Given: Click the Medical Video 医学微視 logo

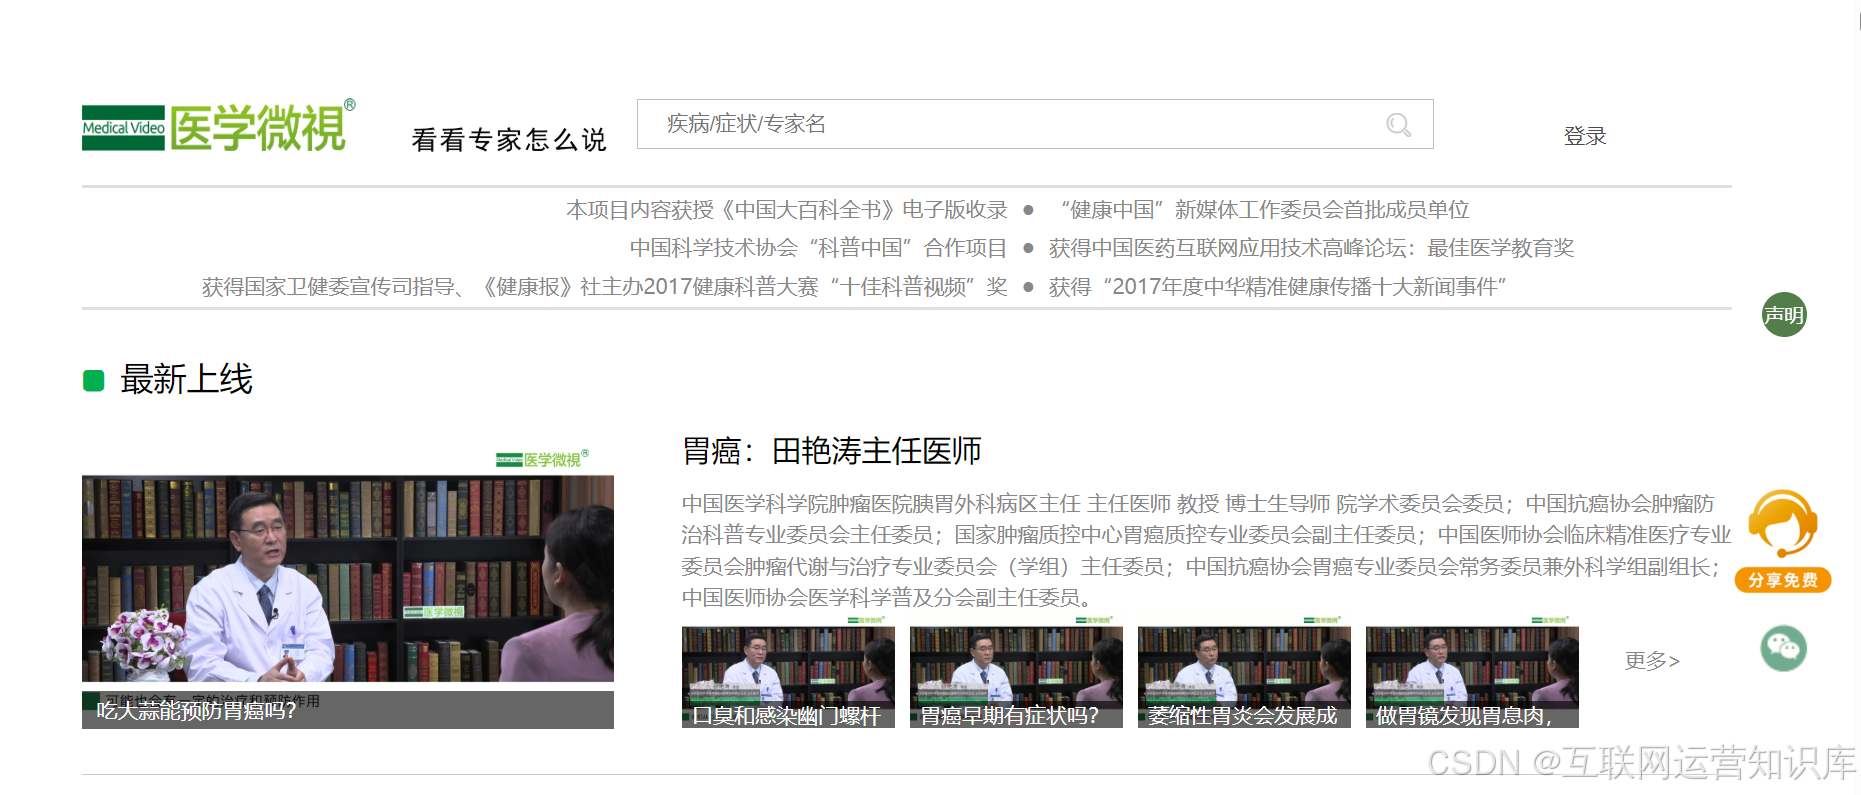Looking at the screenshot, I should pyautogui.click(x=218, y=127).
